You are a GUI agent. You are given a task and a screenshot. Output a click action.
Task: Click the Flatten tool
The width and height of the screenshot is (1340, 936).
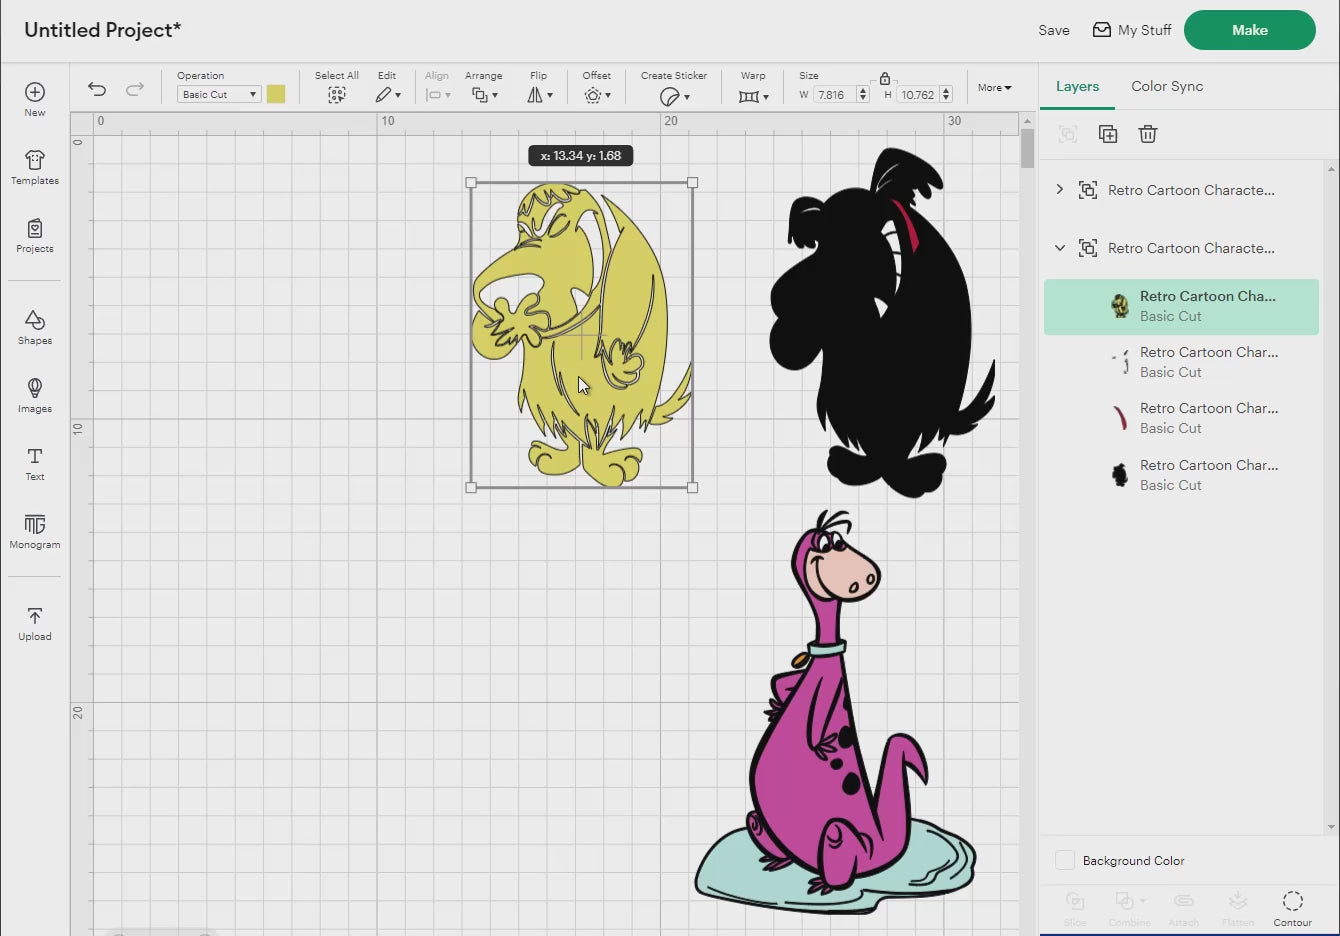click(x=1237, y=908)
